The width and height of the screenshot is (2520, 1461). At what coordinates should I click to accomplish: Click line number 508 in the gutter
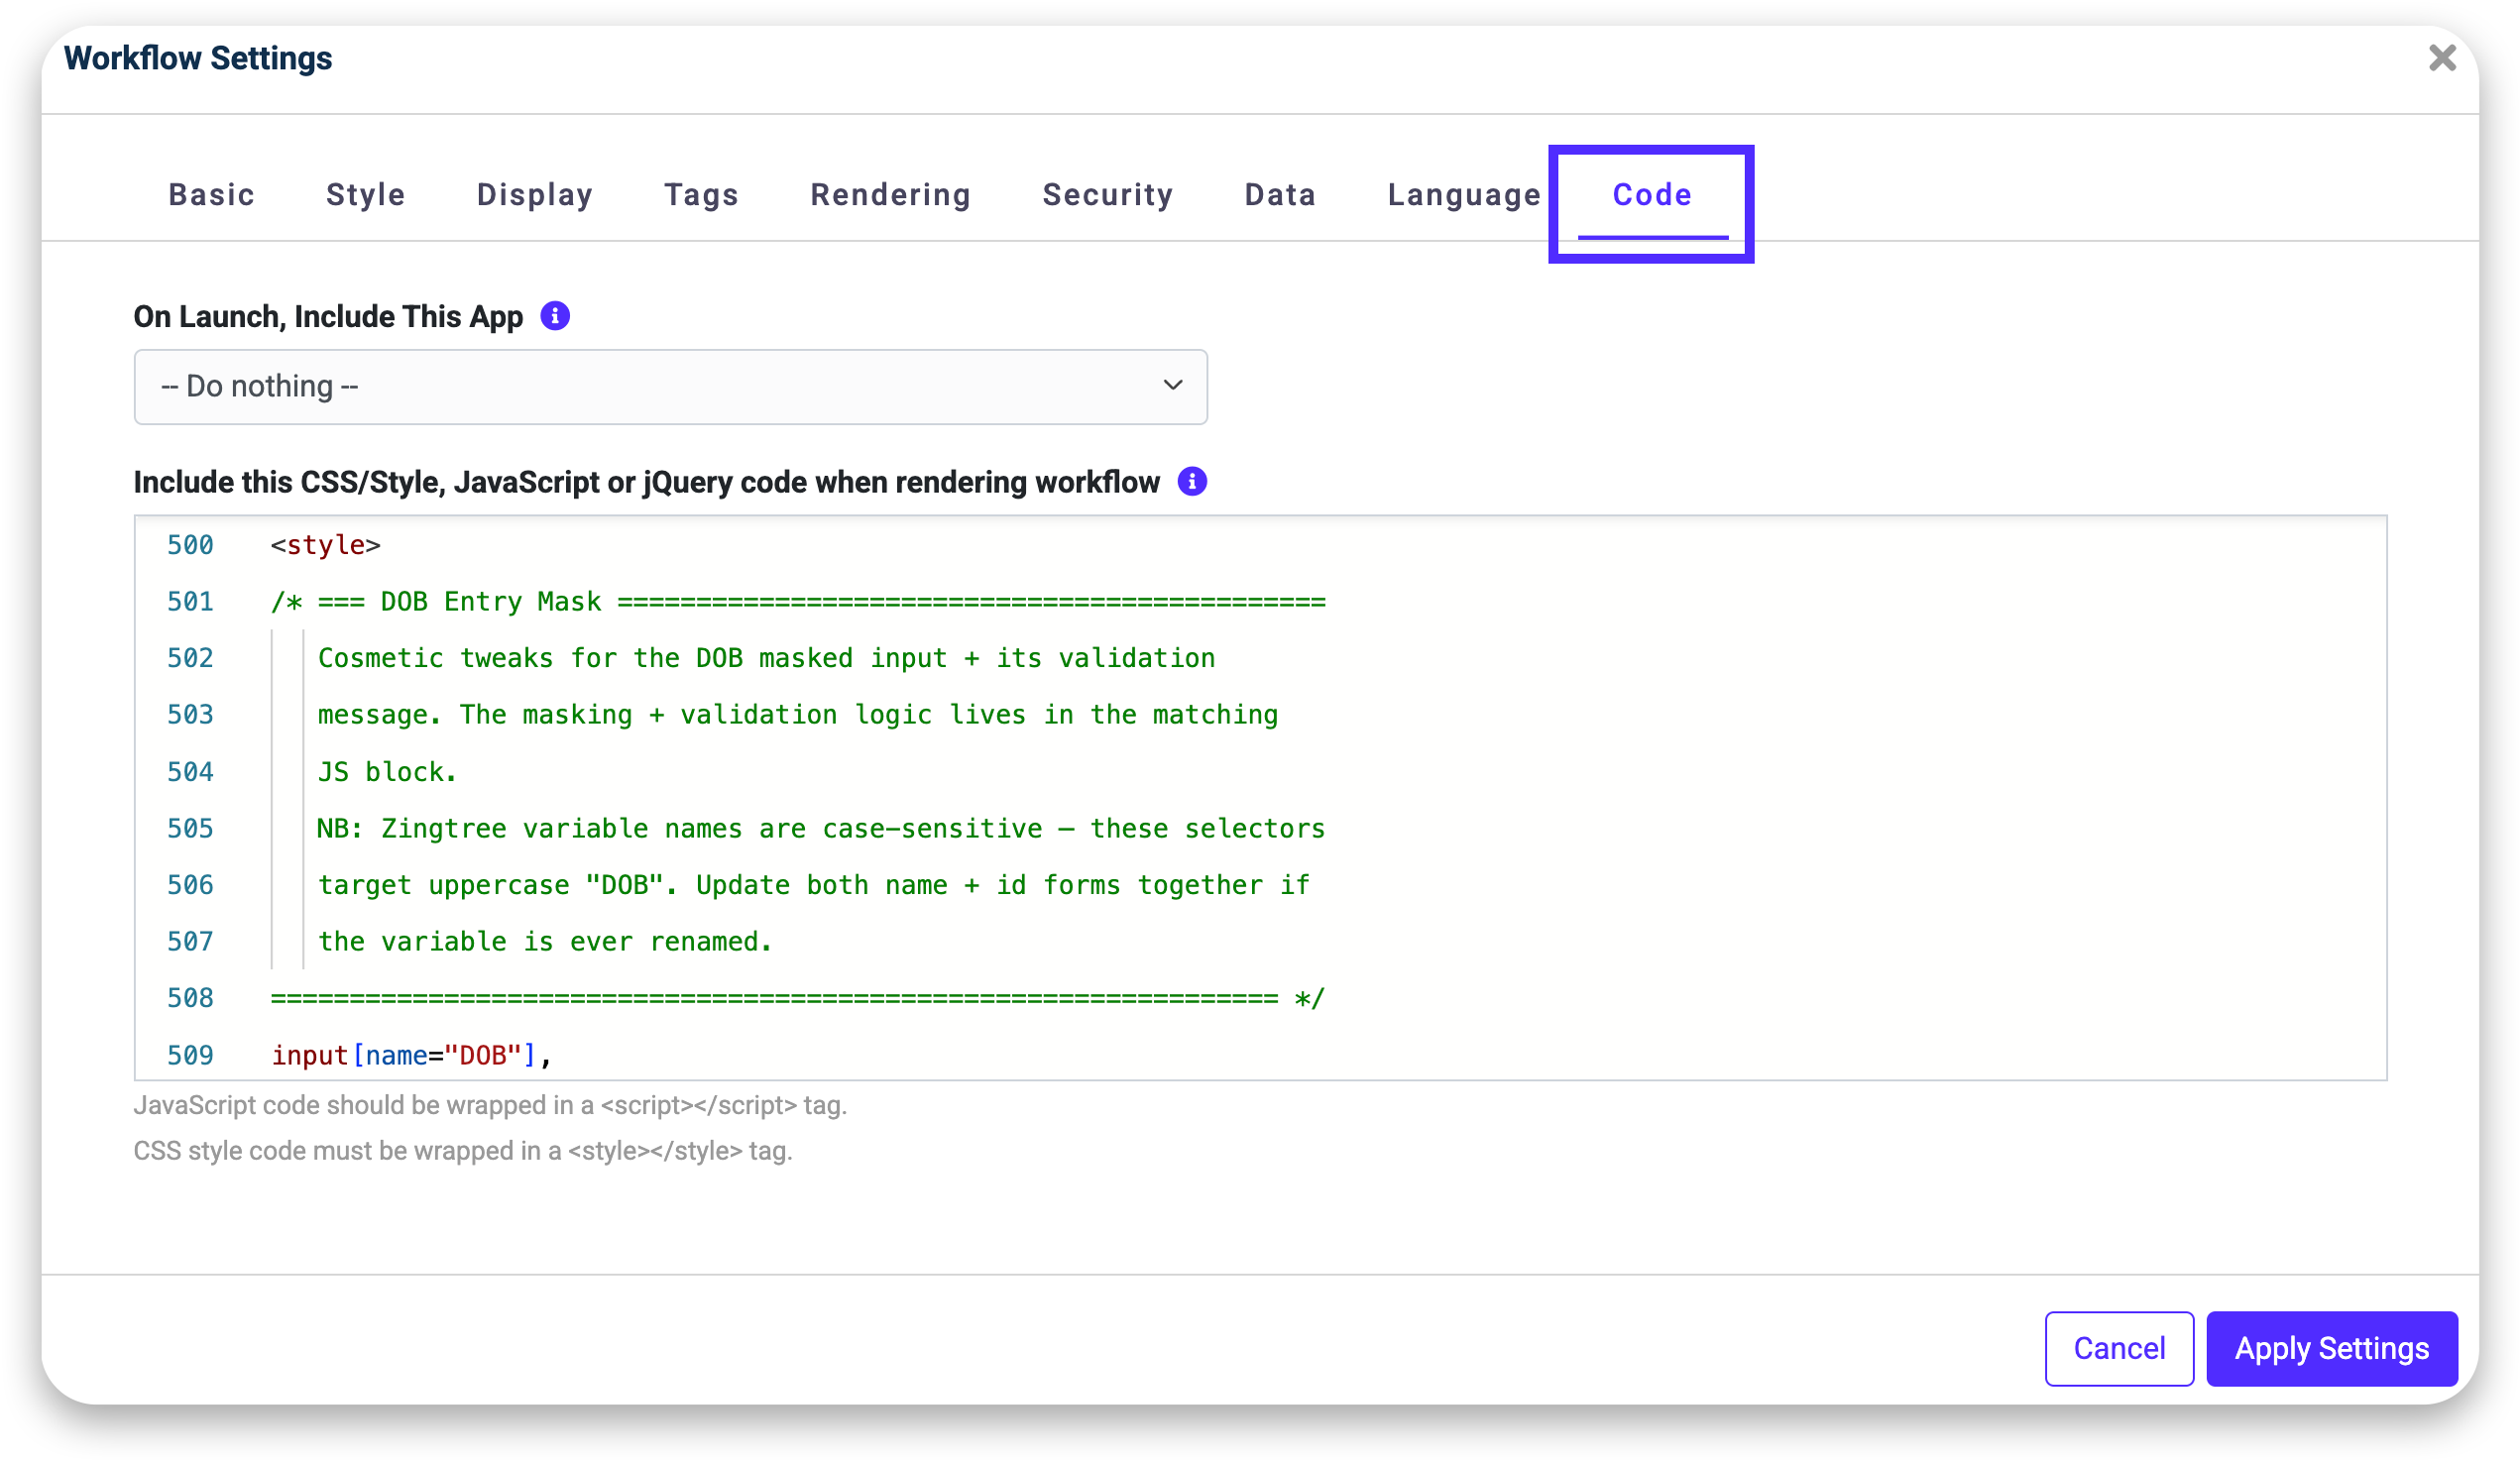coord(190,998)
